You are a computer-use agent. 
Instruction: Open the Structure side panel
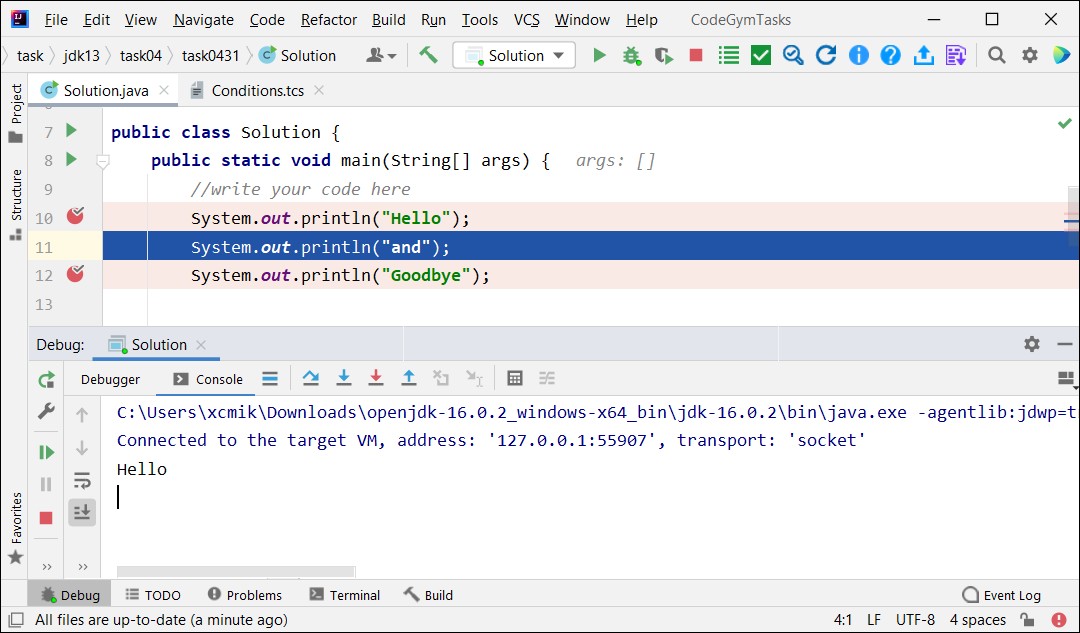point(15,204)
